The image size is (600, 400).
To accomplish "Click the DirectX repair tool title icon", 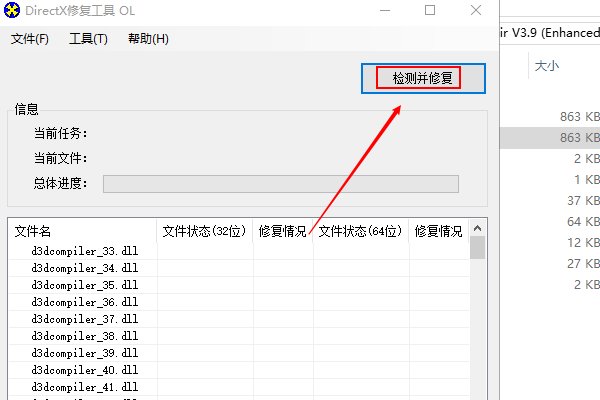I will point(12,10).
